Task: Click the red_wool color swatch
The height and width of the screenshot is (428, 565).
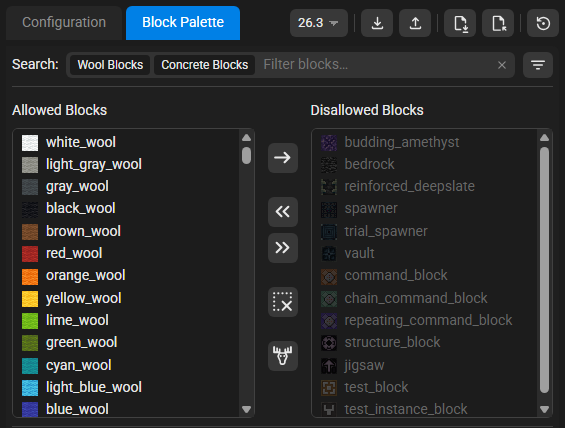Action: [x=30, y=254]
